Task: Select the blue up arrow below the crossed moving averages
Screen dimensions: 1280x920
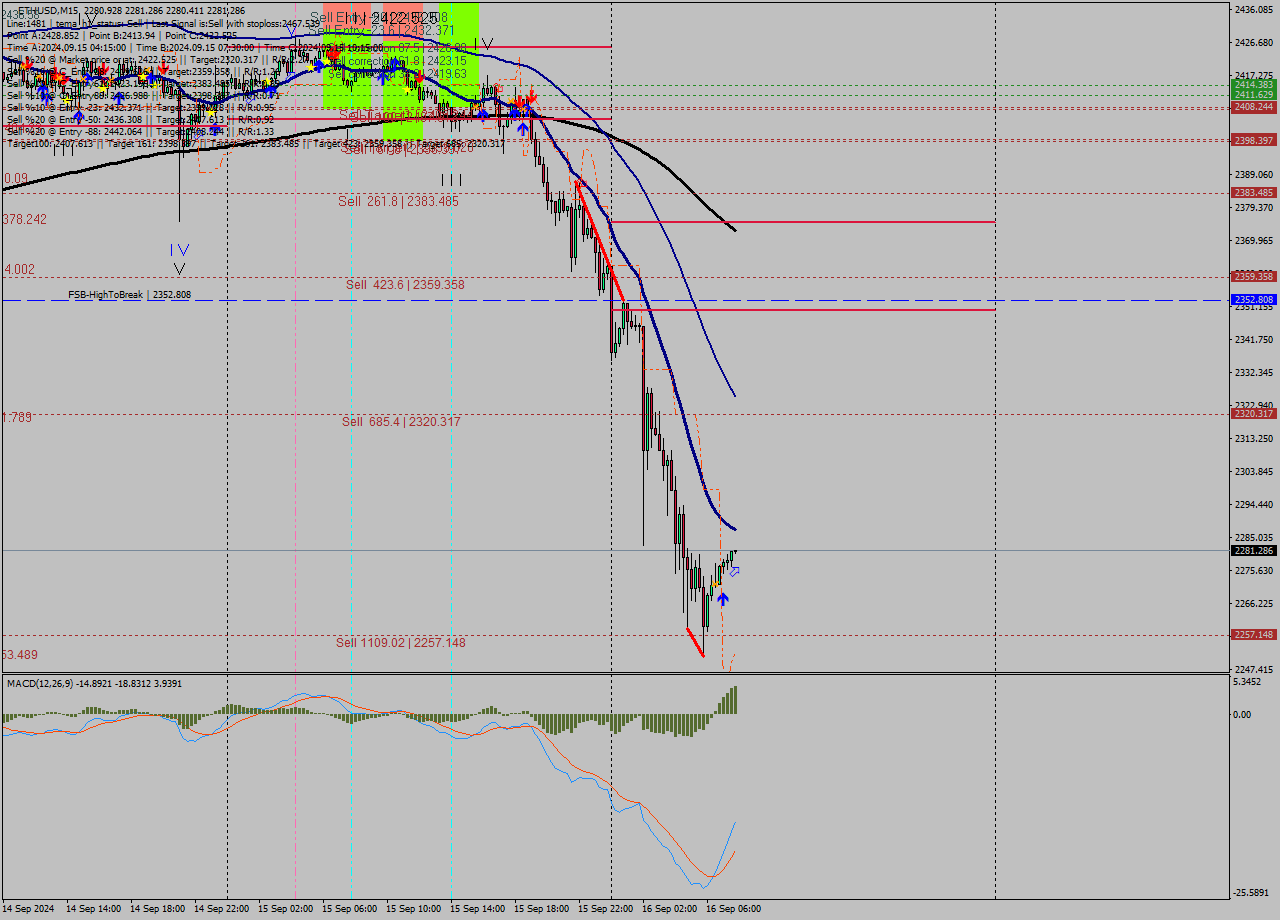Action: [x=522, y=128]
